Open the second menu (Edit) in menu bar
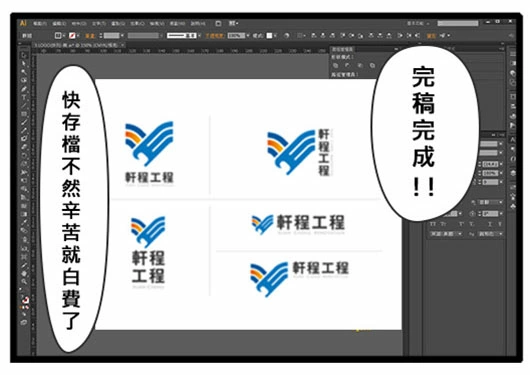 (59, 23)
